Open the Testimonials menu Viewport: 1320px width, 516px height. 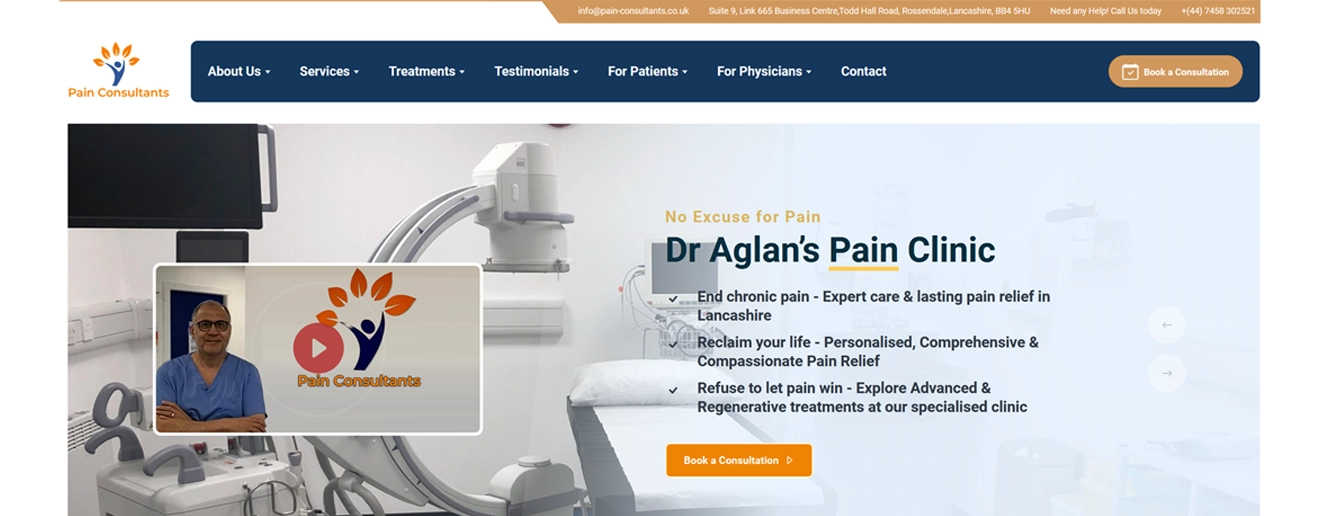click(x=536, y=71)
